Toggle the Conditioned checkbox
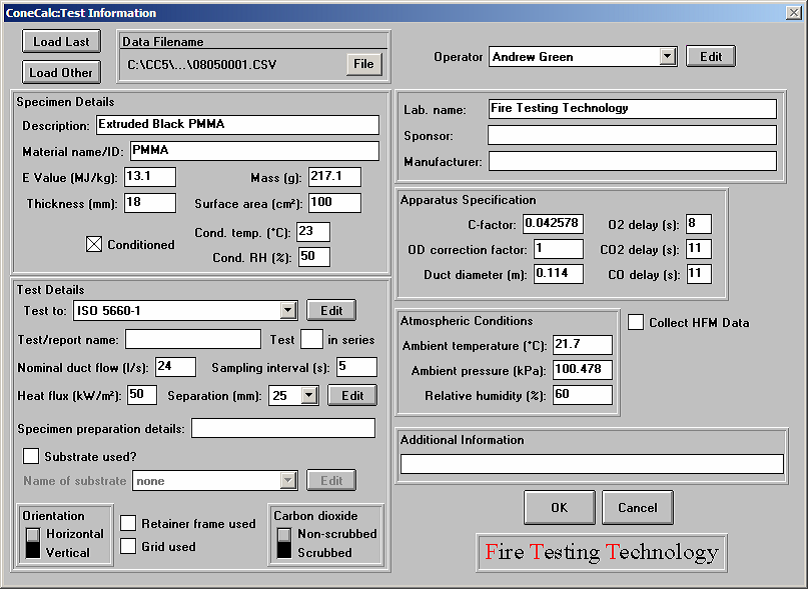The height and width of the screenshot is (589, 808). tap(94, 245)
